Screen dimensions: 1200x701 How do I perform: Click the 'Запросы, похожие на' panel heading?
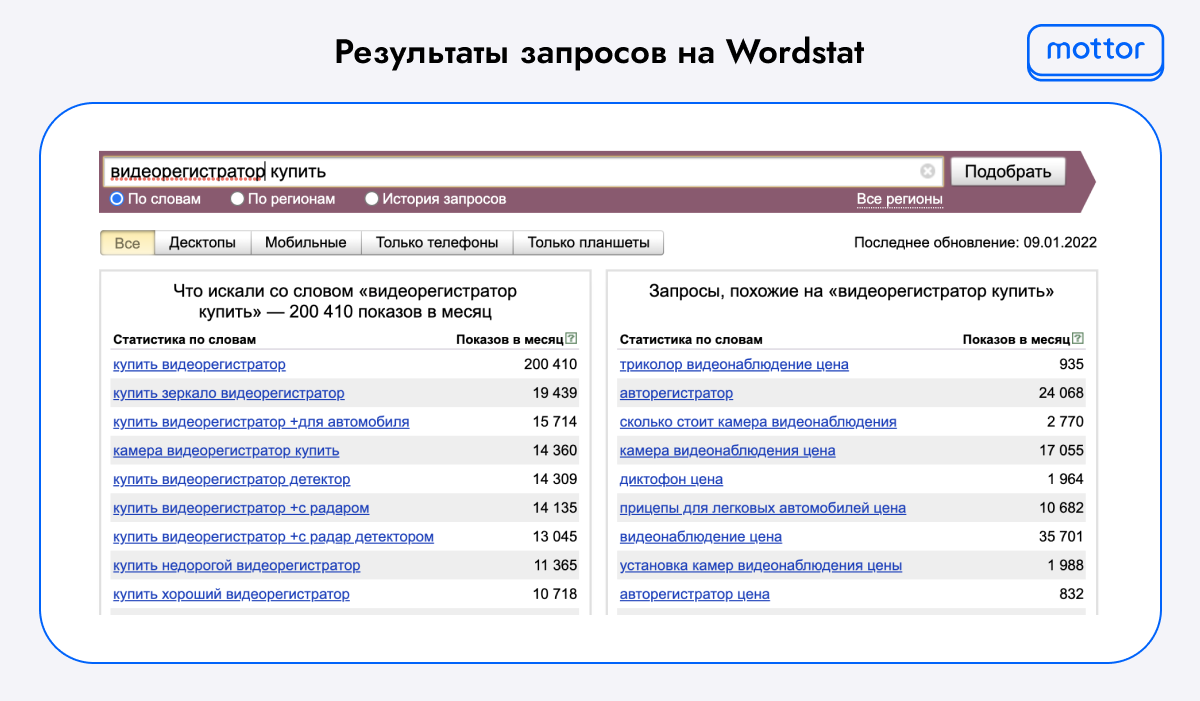click(851, 292)
